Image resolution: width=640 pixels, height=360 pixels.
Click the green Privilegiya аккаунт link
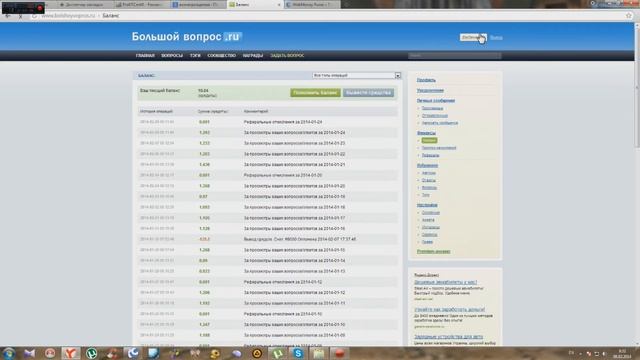click(433, 252)
